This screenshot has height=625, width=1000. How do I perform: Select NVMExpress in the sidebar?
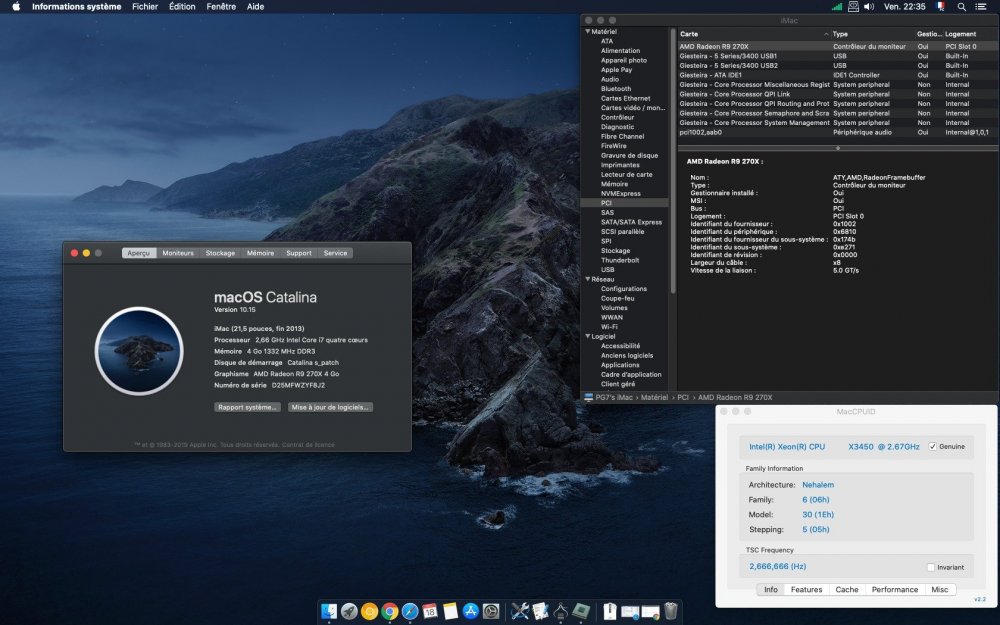(621, 193)
